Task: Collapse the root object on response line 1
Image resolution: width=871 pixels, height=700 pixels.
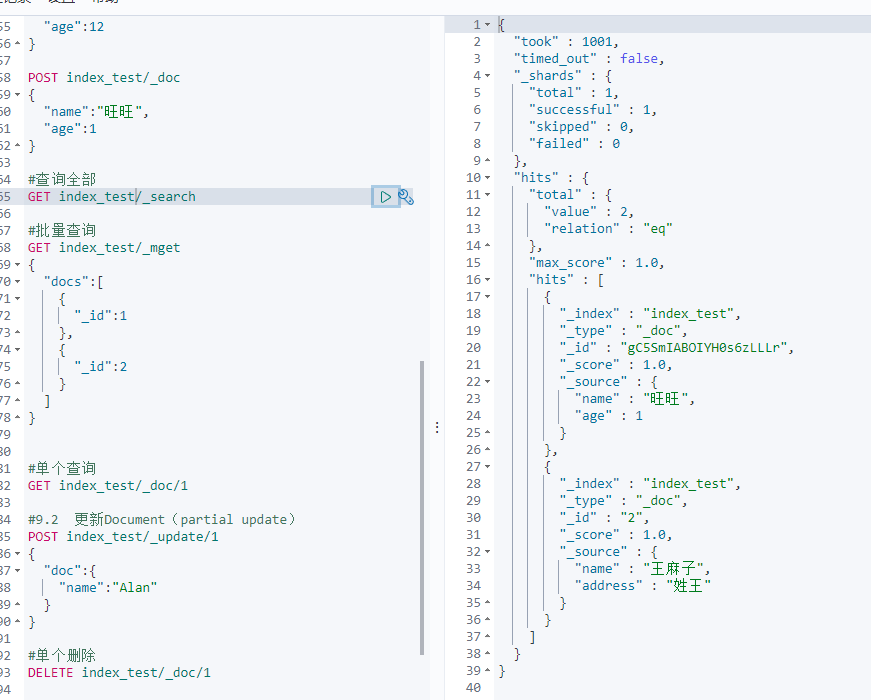Action: click(x=487, y=25)
